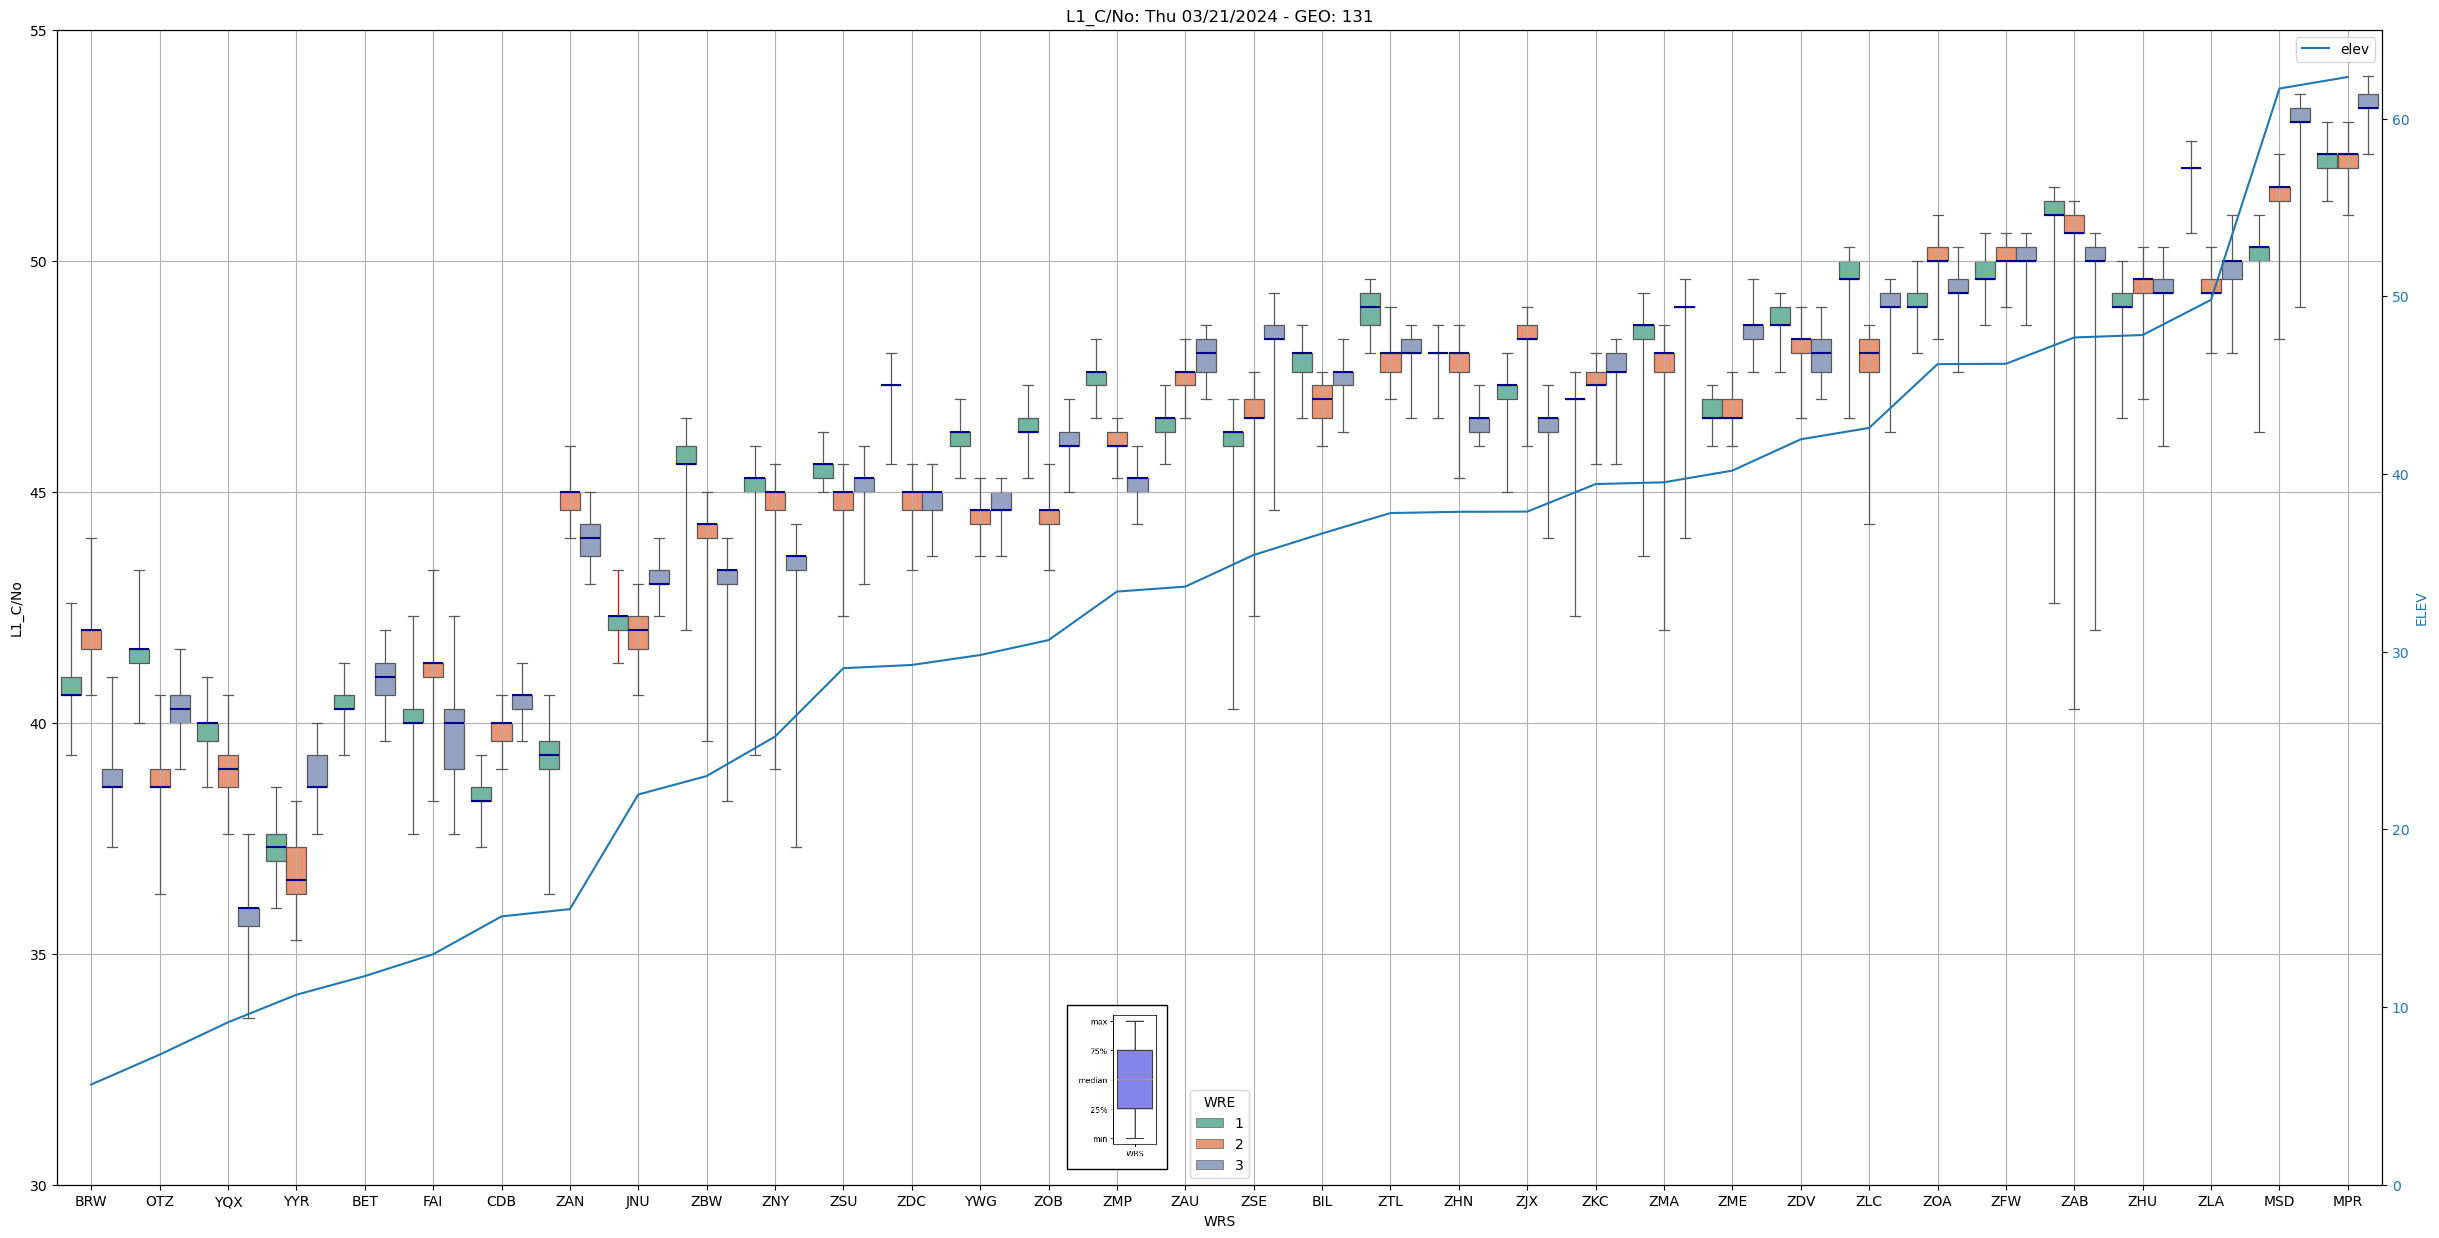Click the red-whisker box above JNU
The image size is (2439, 1238).
coord(618,622)
